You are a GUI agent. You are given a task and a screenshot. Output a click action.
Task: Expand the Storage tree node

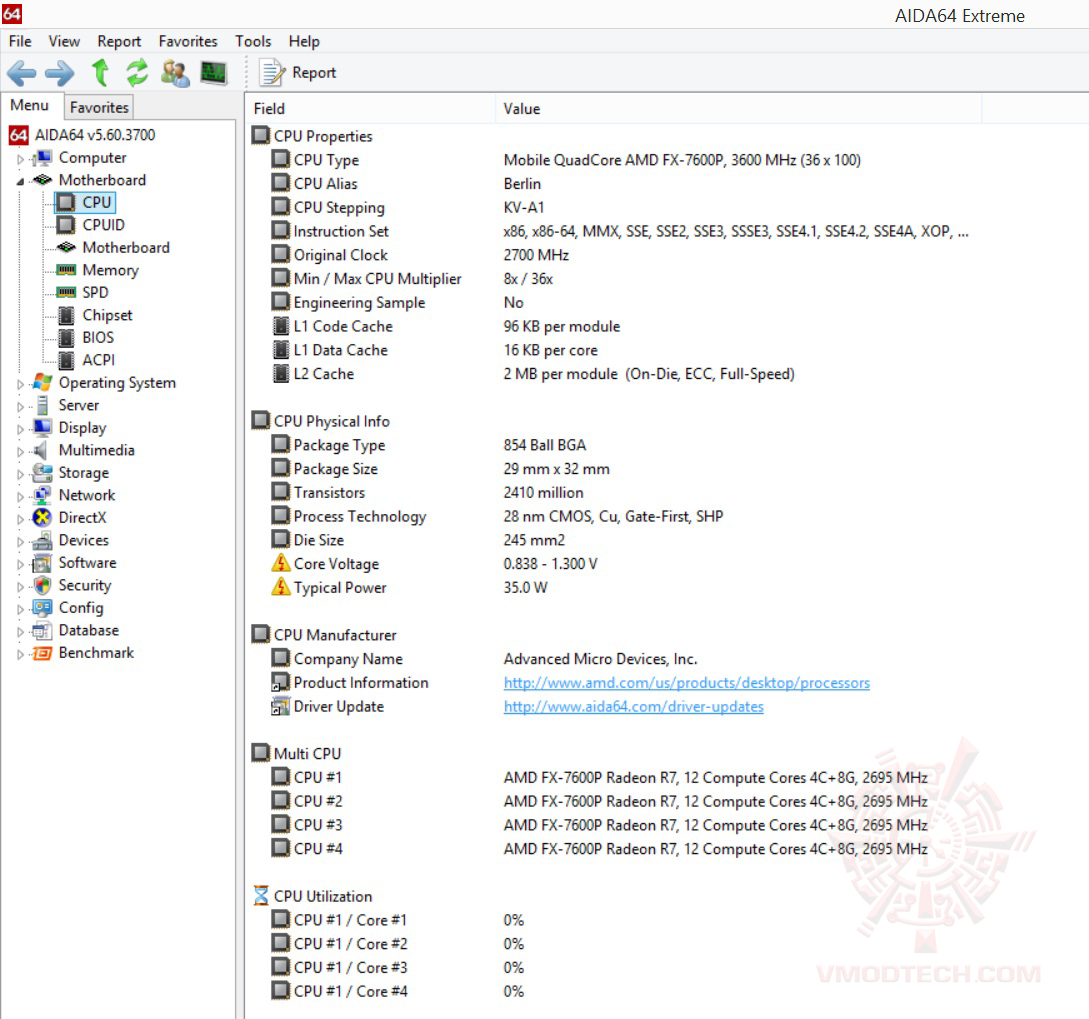[x=20, y=474]
